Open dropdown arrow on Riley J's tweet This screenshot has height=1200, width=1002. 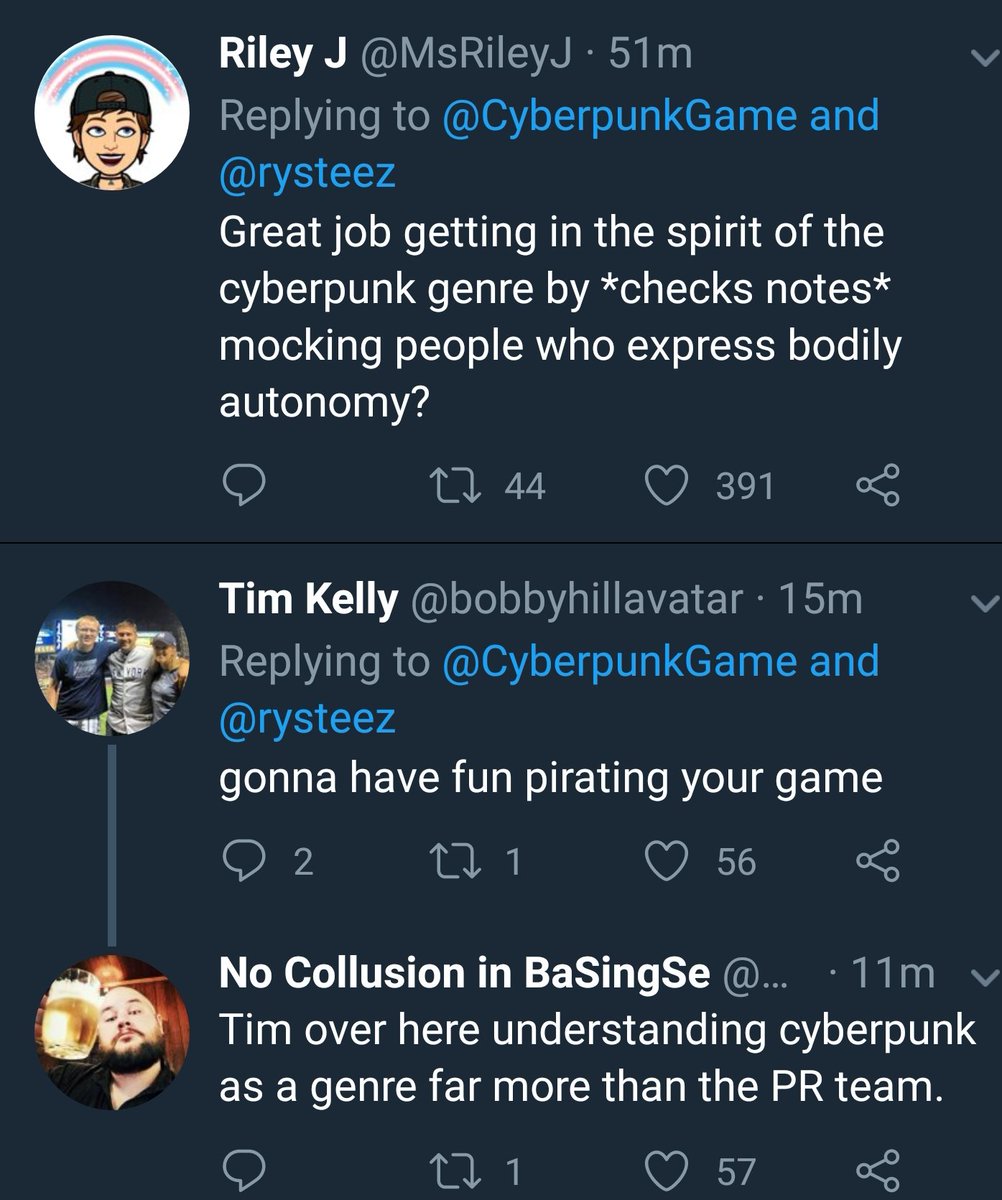983,60
